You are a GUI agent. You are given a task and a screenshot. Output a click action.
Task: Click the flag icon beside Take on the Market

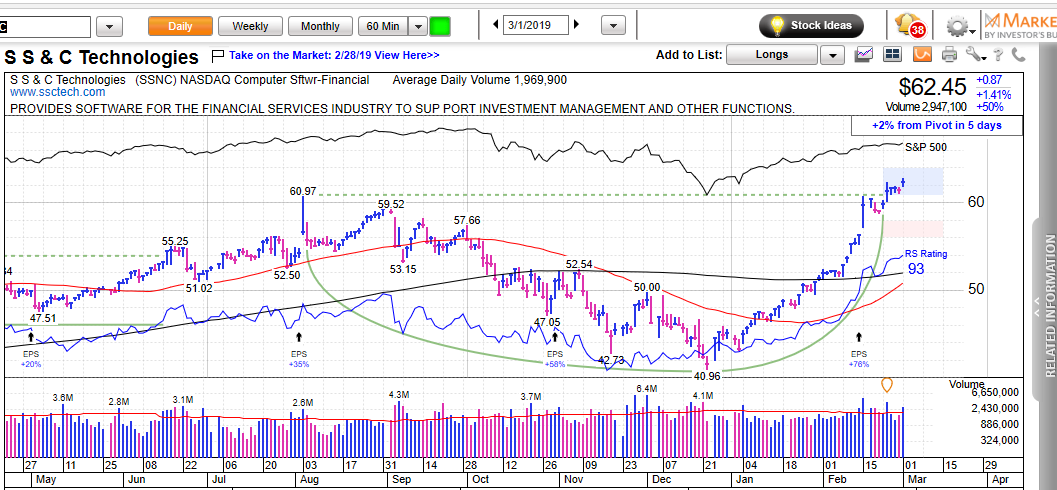218,55
